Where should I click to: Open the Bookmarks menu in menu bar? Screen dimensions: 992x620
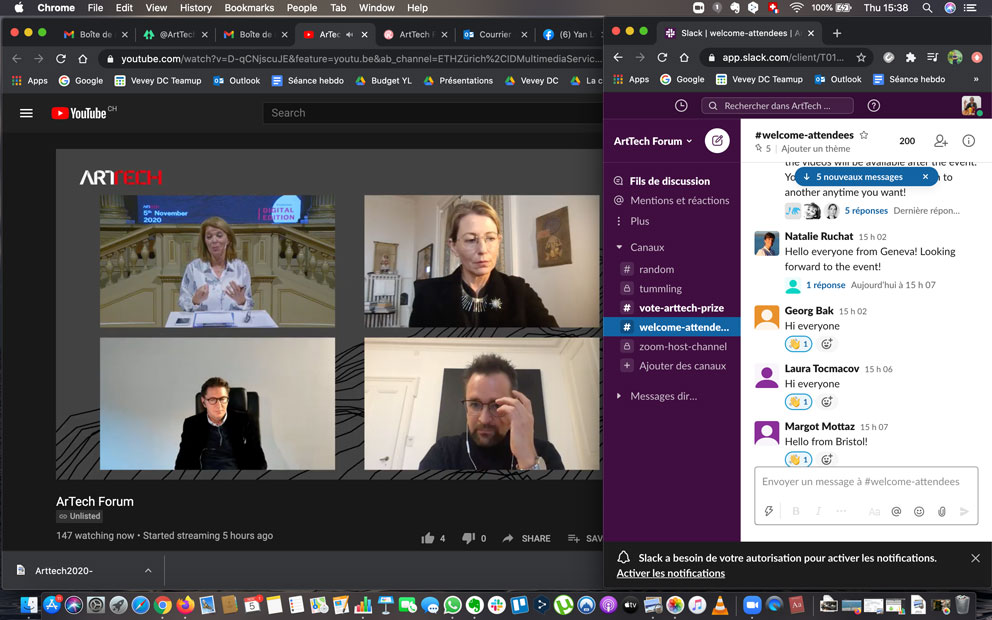tap(249, 8)
